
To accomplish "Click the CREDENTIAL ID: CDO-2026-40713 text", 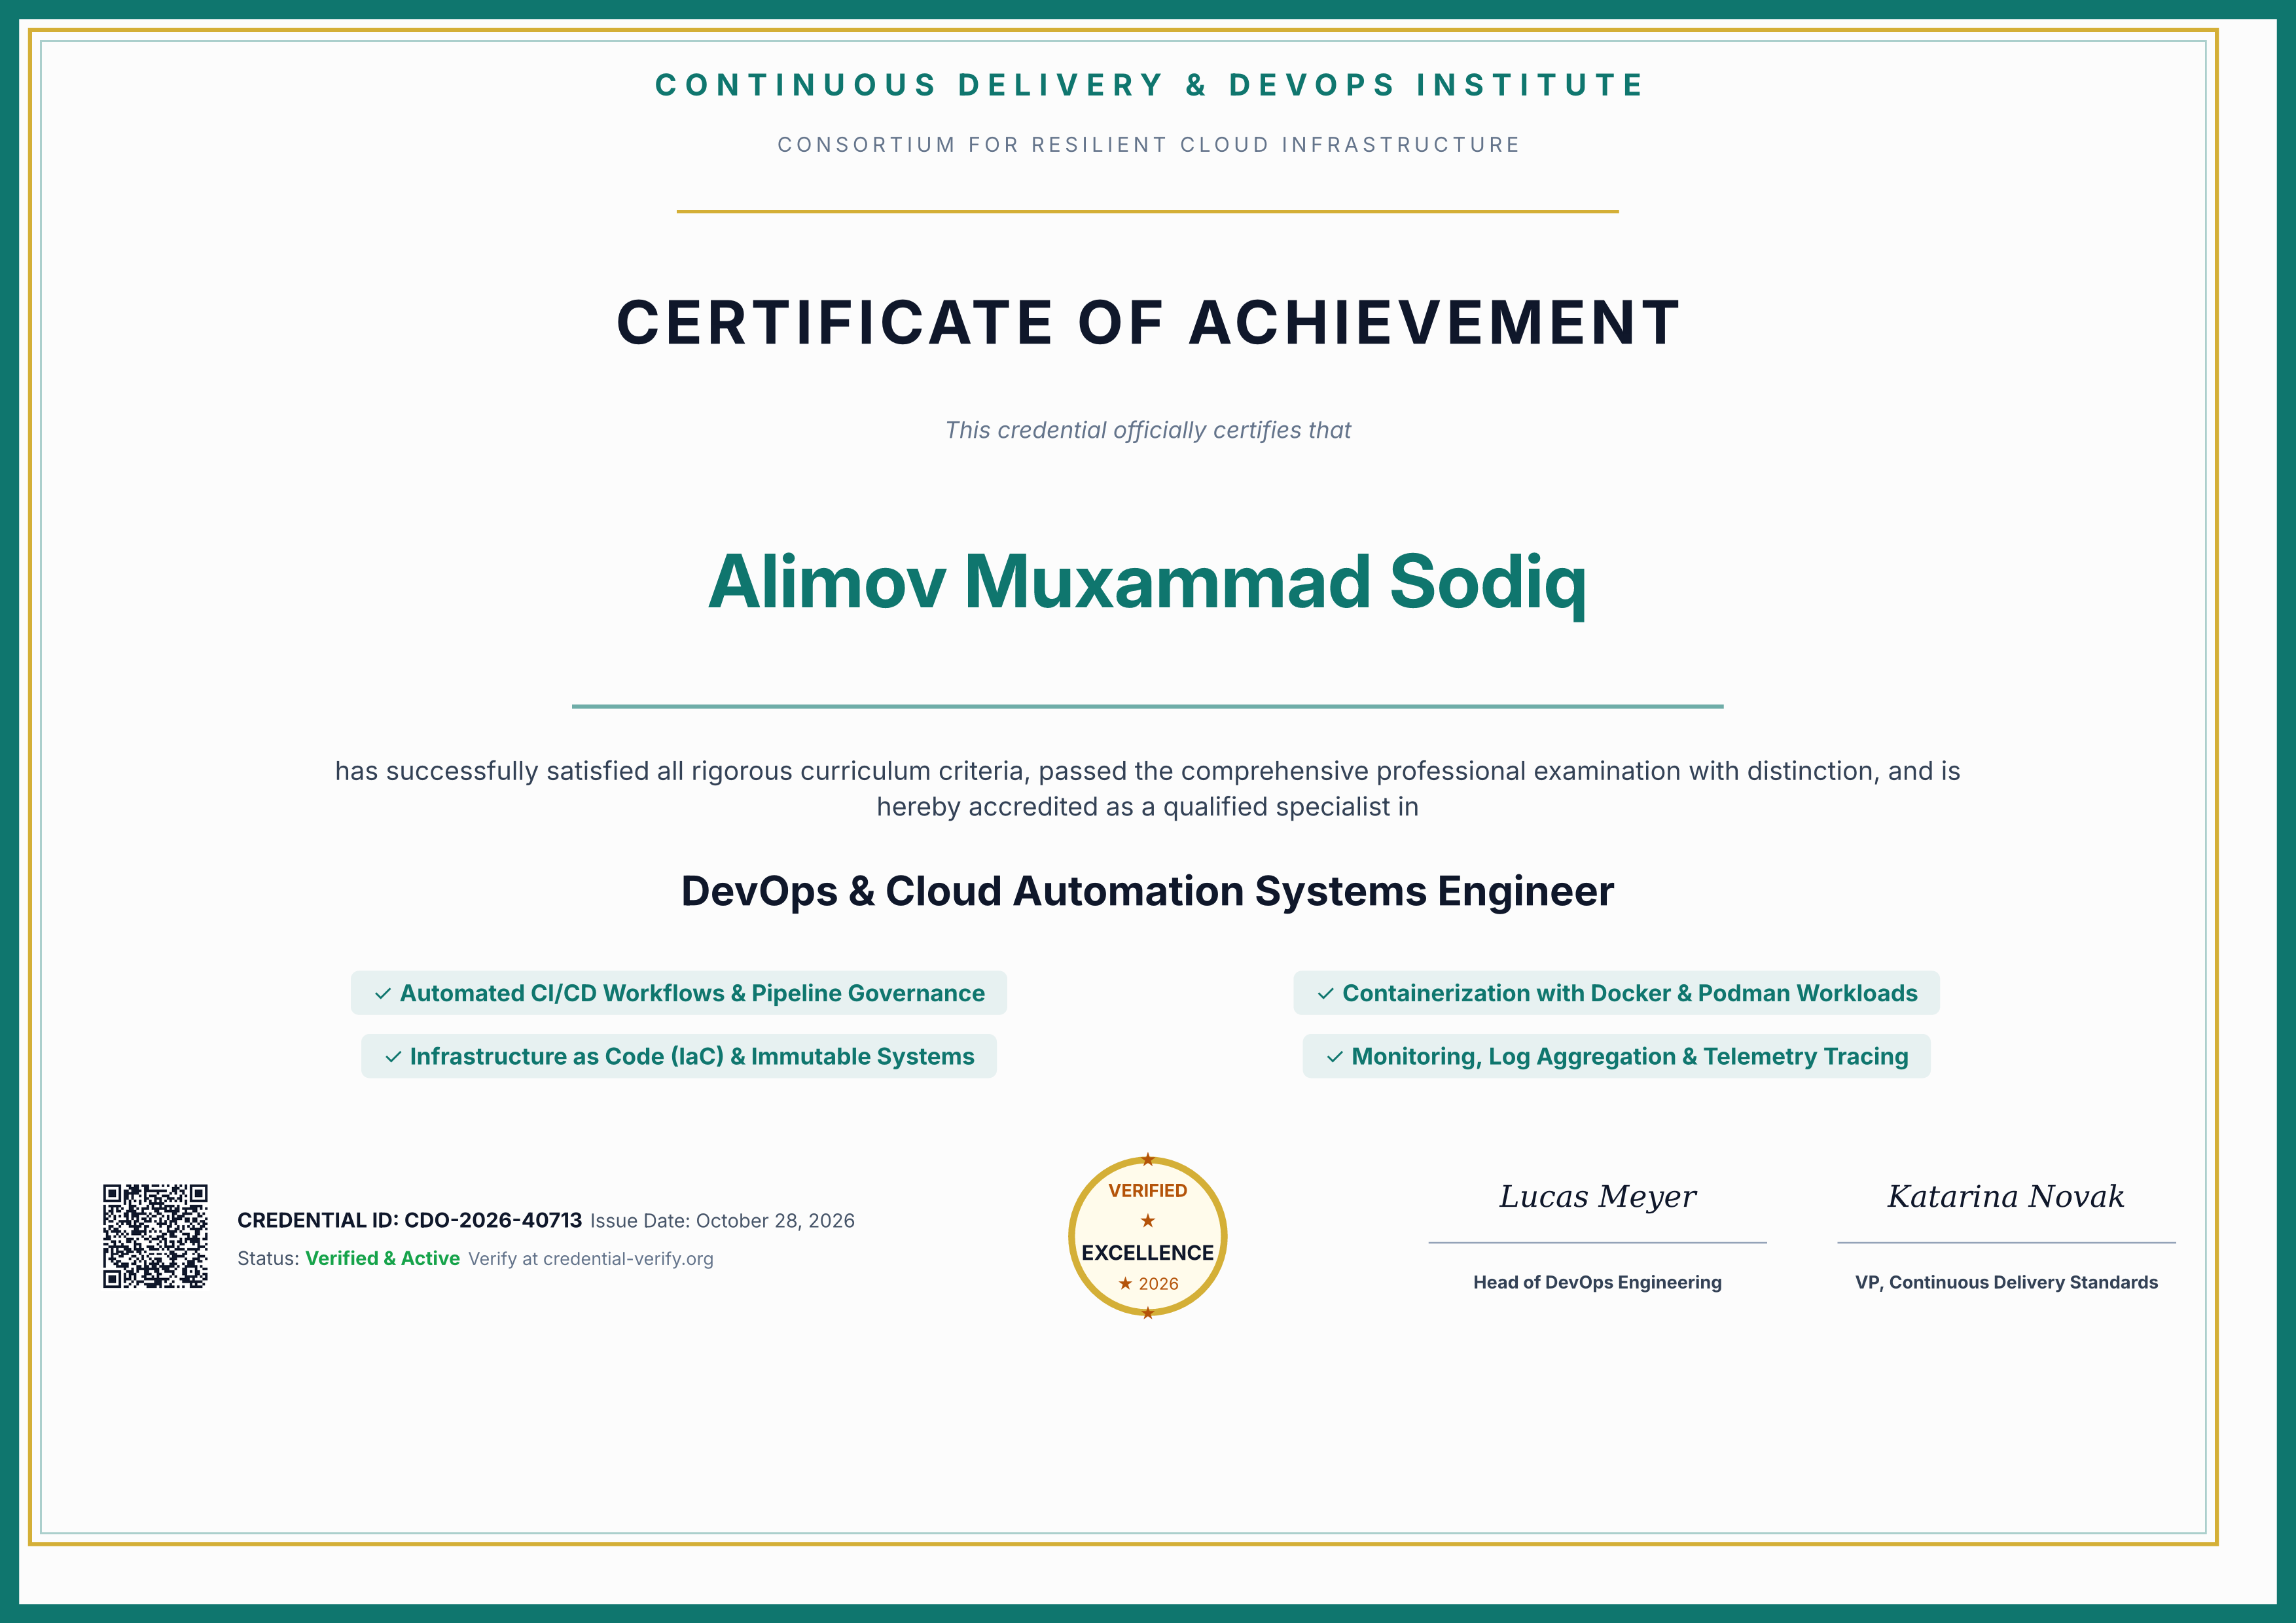I will click(409, 1220).
